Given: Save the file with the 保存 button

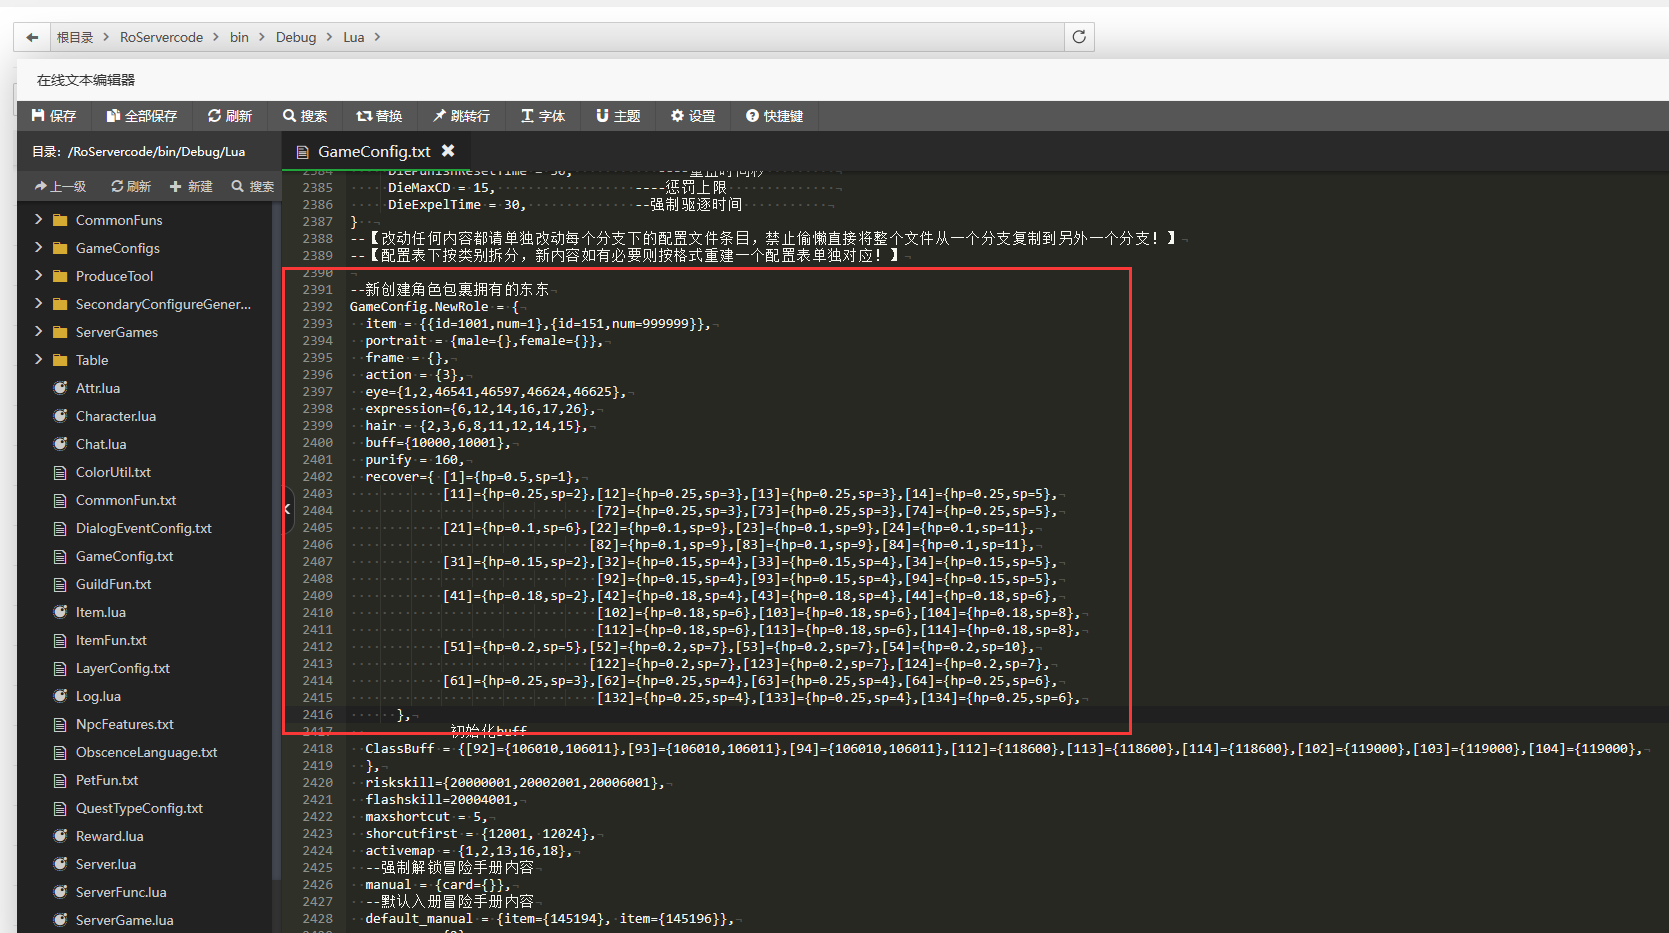Looking at the screenshot, I should tap(54, 116).
